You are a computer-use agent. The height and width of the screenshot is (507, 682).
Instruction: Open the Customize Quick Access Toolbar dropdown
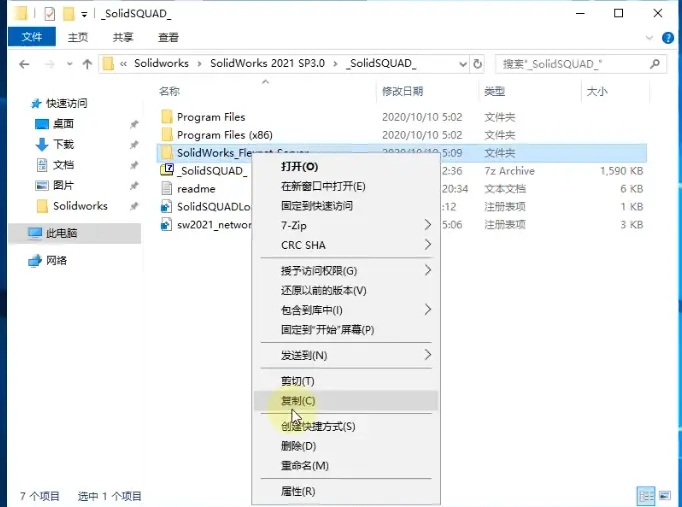coord(84,14)
